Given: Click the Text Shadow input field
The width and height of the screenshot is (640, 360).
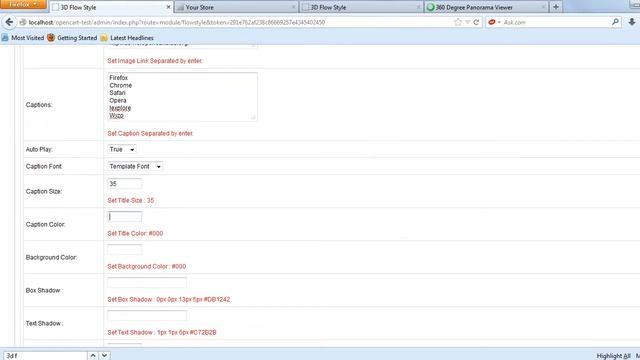Looking at the screenshot, I should [x=147, y=316].
